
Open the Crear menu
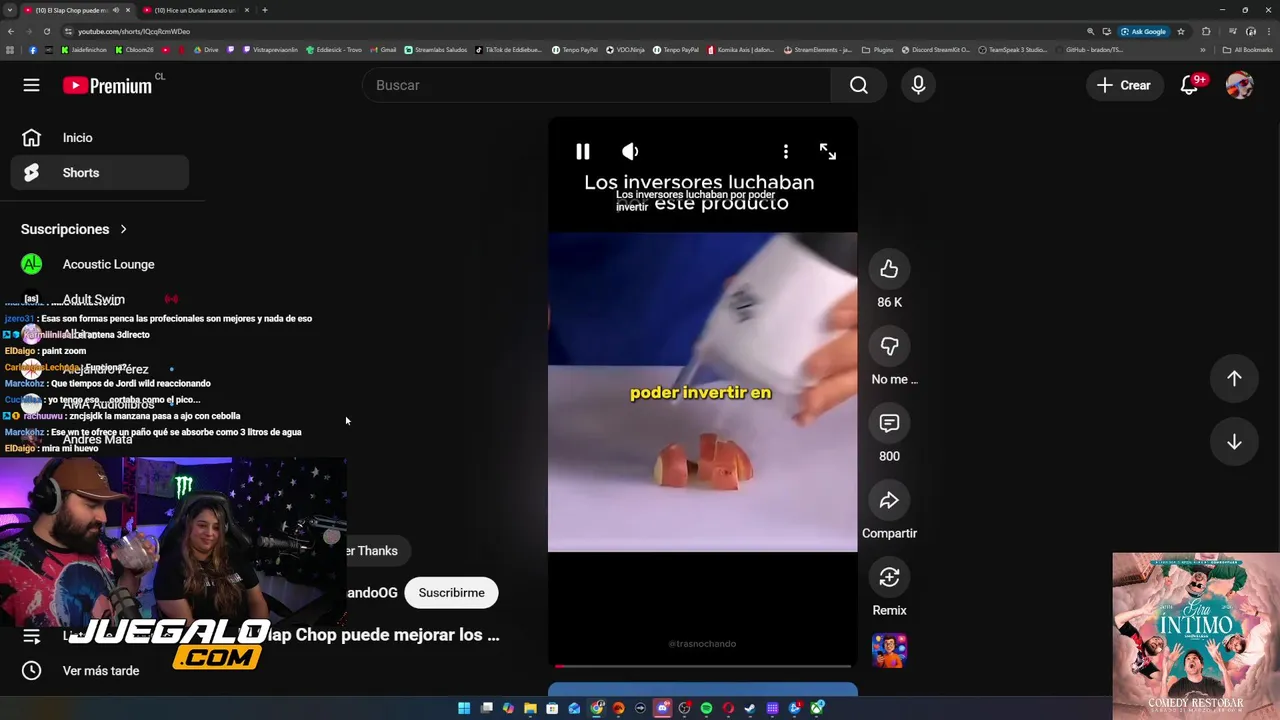[1124, 85]
